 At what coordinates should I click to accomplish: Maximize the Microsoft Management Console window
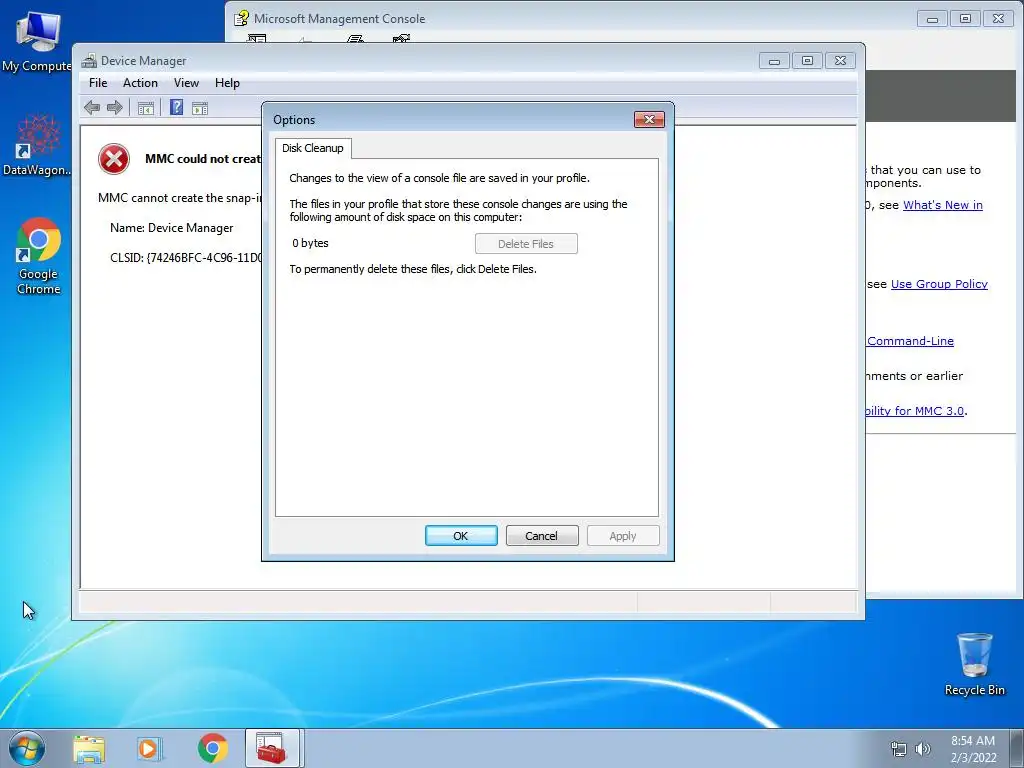965,19
